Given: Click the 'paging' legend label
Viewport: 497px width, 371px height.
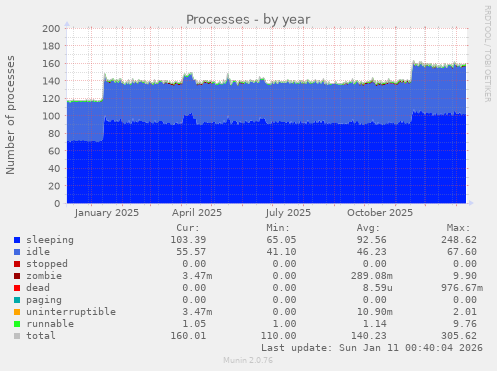Looking at the screenshot, I should pos(44,300).
